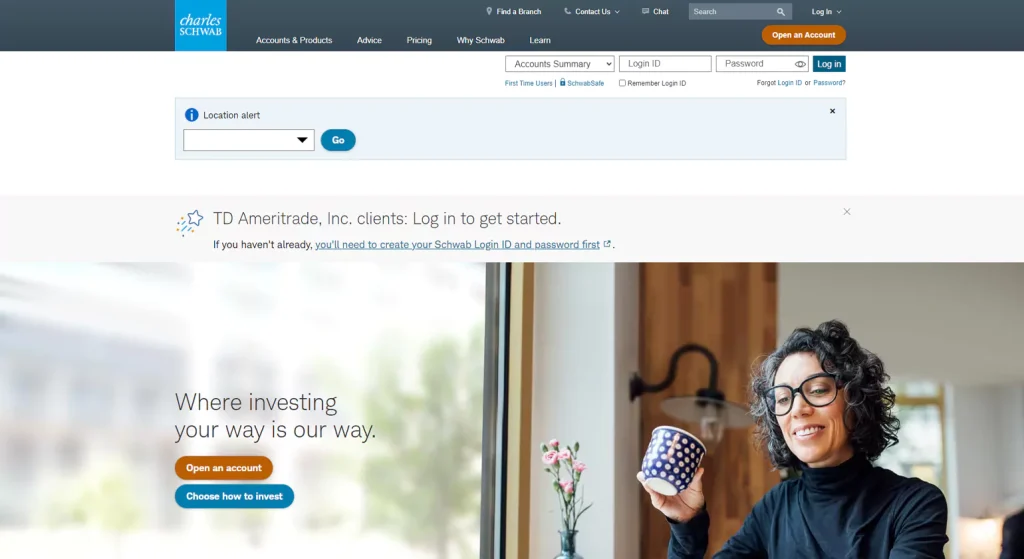Click into the Login ID field
Image resolution: width=1024 pixels, height=559 pixels.
[665, 63]
